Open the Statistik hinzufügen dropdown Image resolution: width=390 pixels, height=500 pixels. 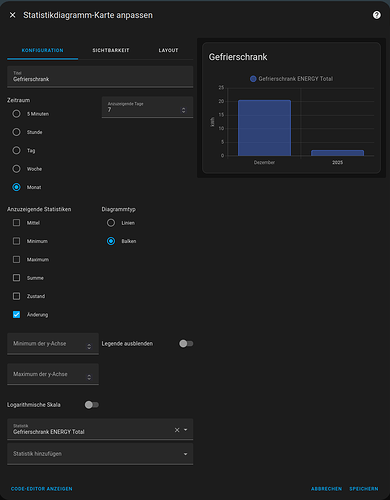100,454
